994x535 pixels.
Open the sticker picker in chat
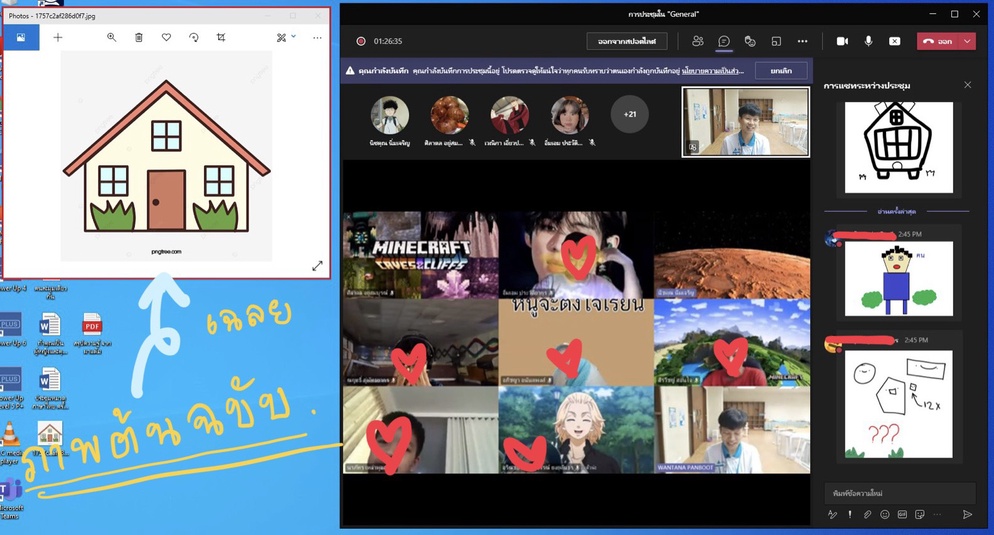[920, 514]
